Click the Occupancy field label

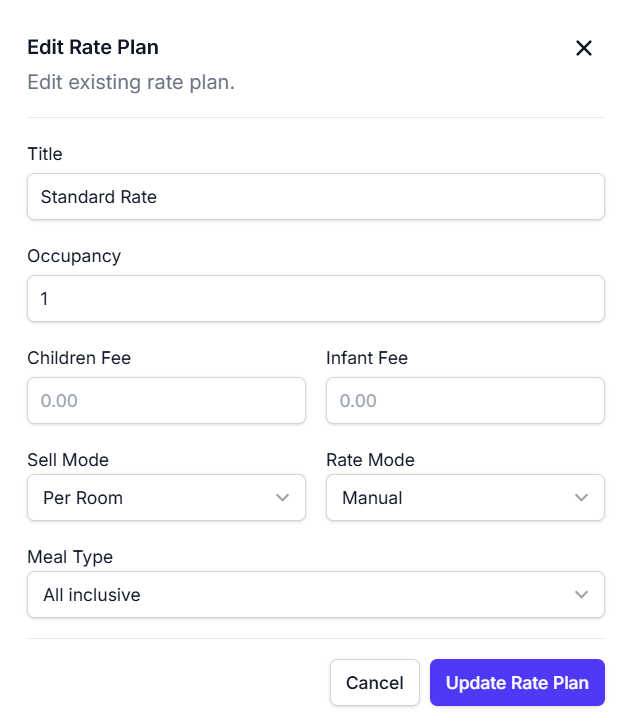click(74, 256)
